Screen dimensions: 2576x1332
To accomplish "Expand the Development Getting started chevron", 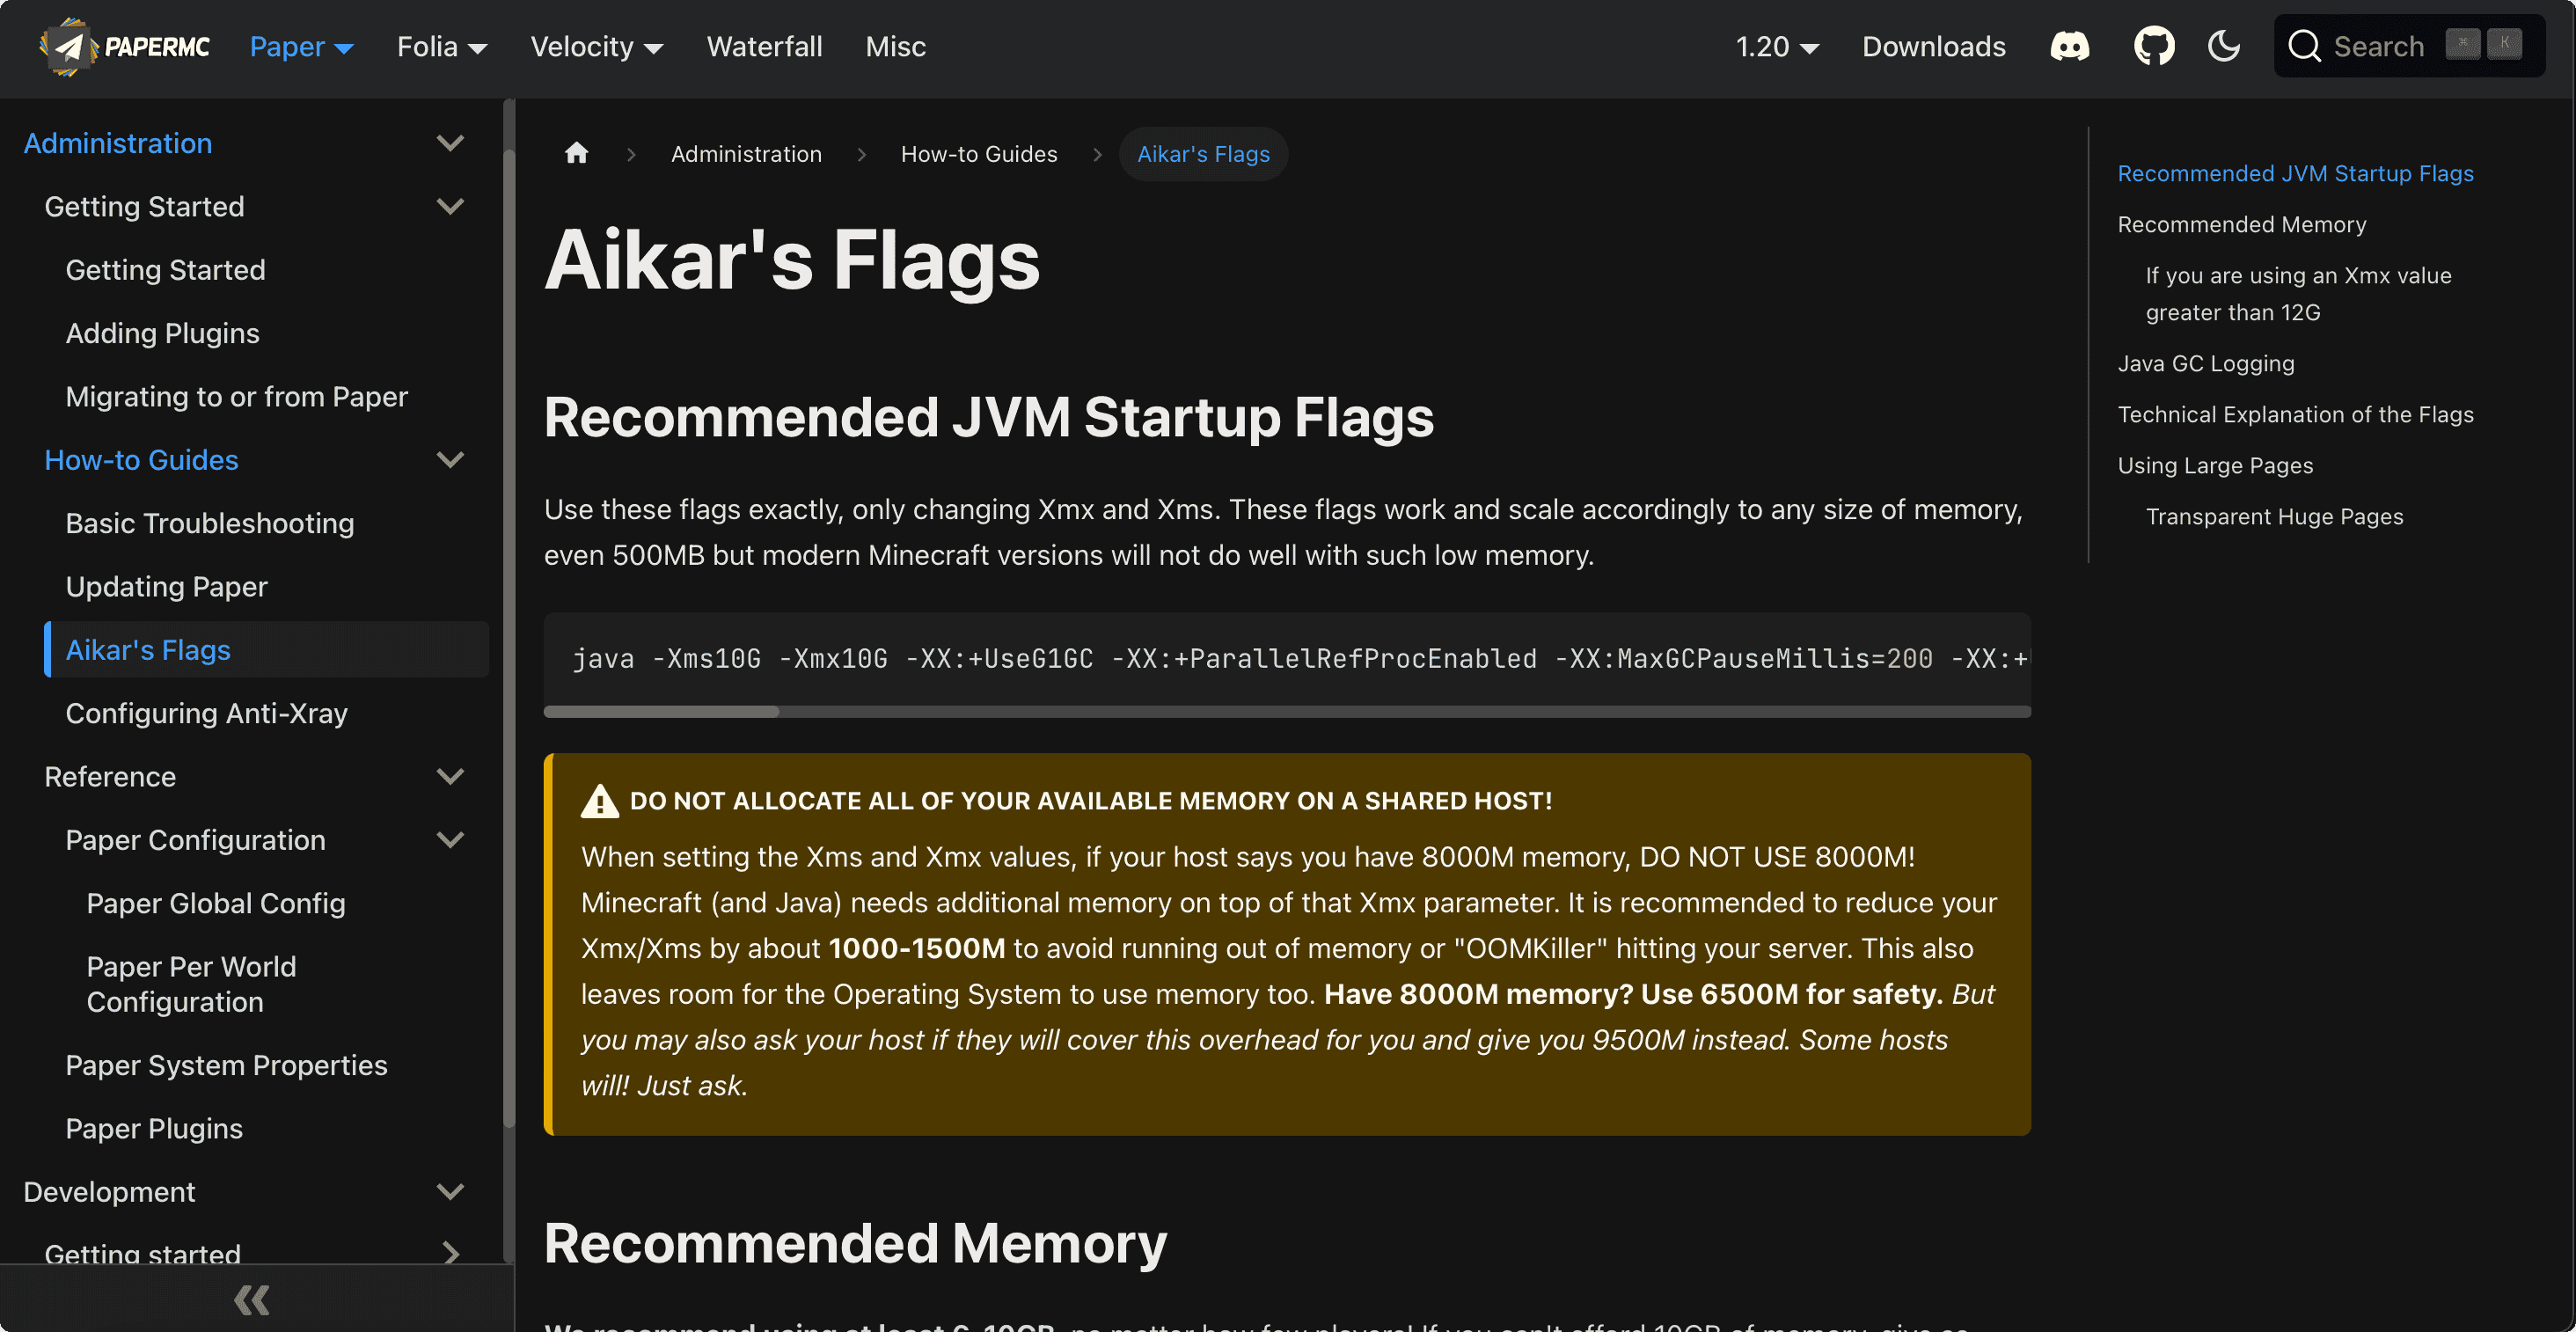I will pyautogui.click(x=450, y=1252).
